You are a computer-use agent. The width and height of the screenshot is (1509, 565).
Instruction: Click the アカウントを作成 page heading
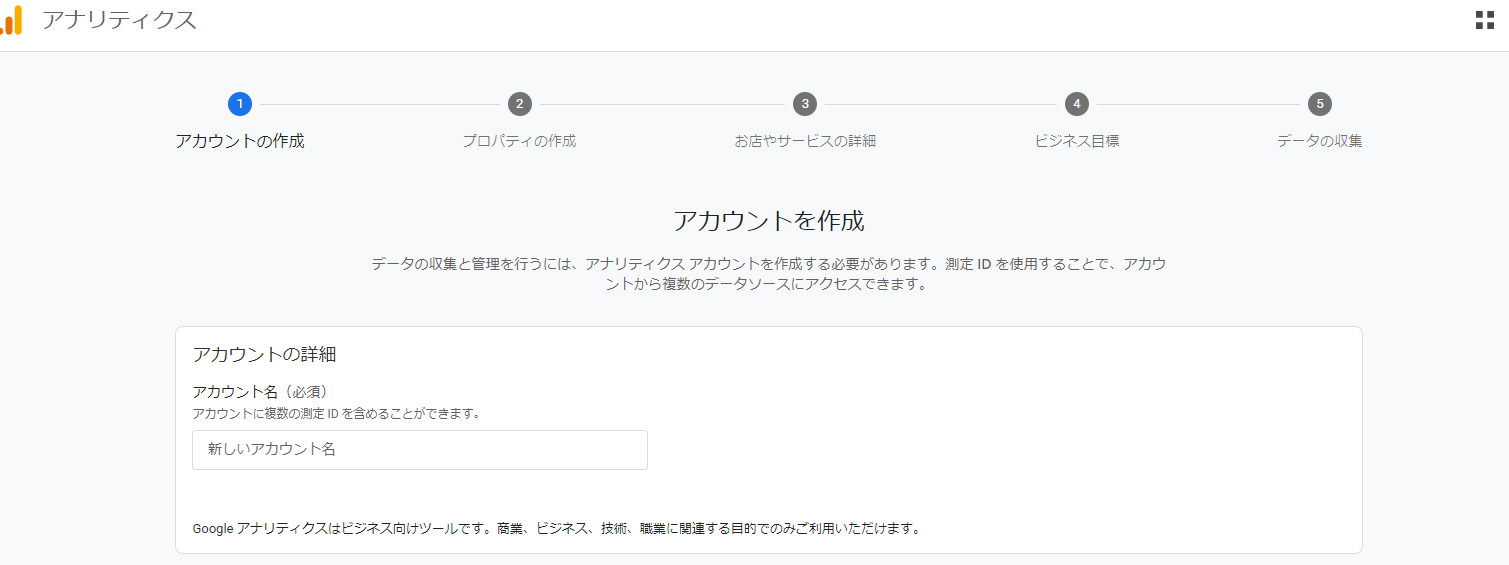[x=768, y=220]
